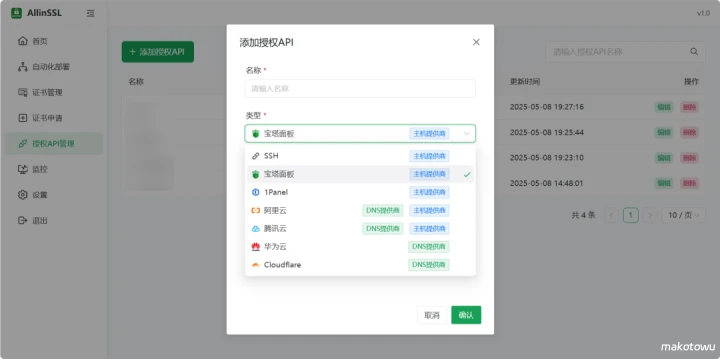Open 监控 in sidebar
Viewport: 720px width, 360px height.
click(x=54, y=169)
